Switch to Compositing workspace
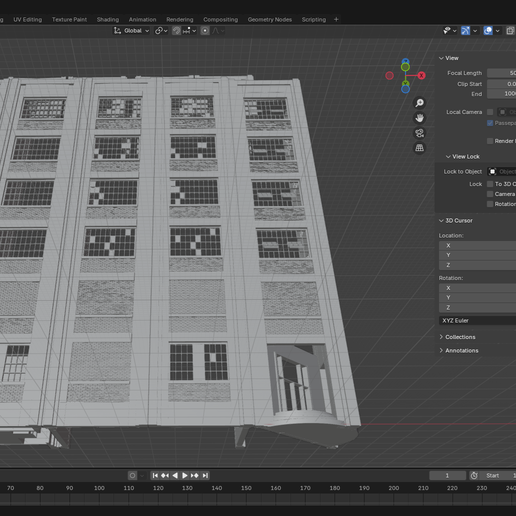Screen dimensions: 516x516 [x=221, y=19]
